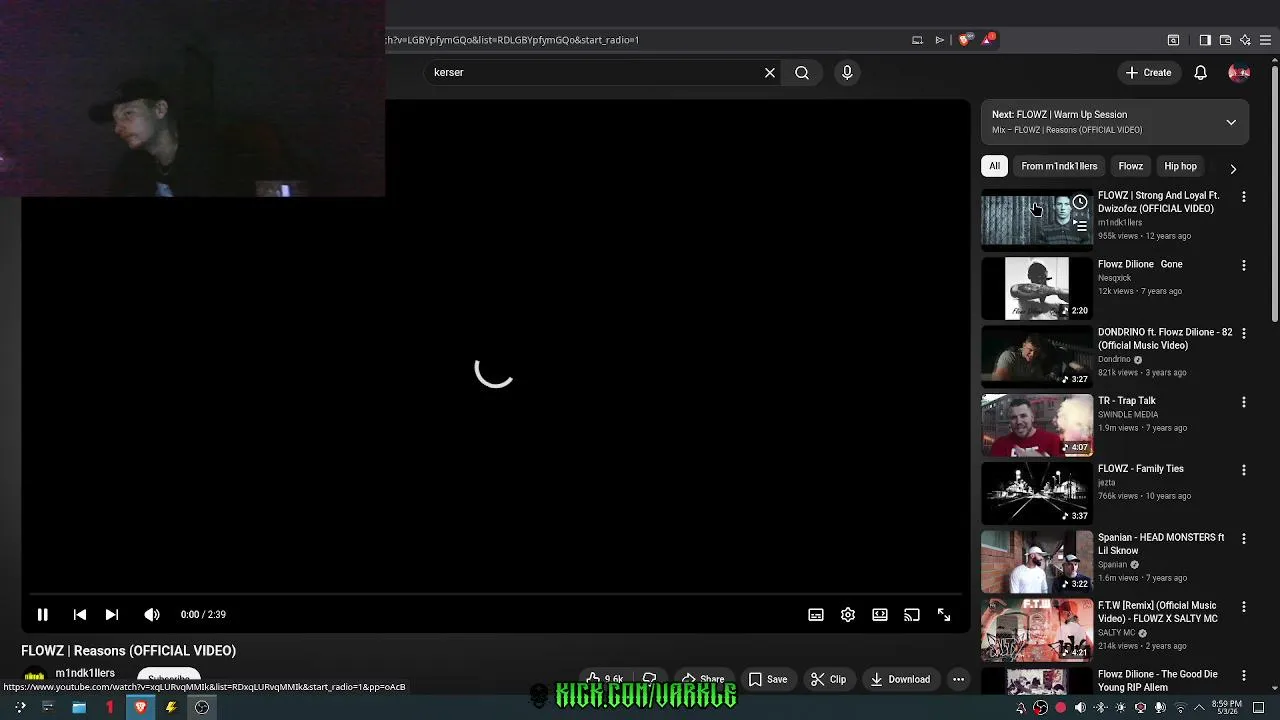Skip to next video with the next button

tap(112, 615)
